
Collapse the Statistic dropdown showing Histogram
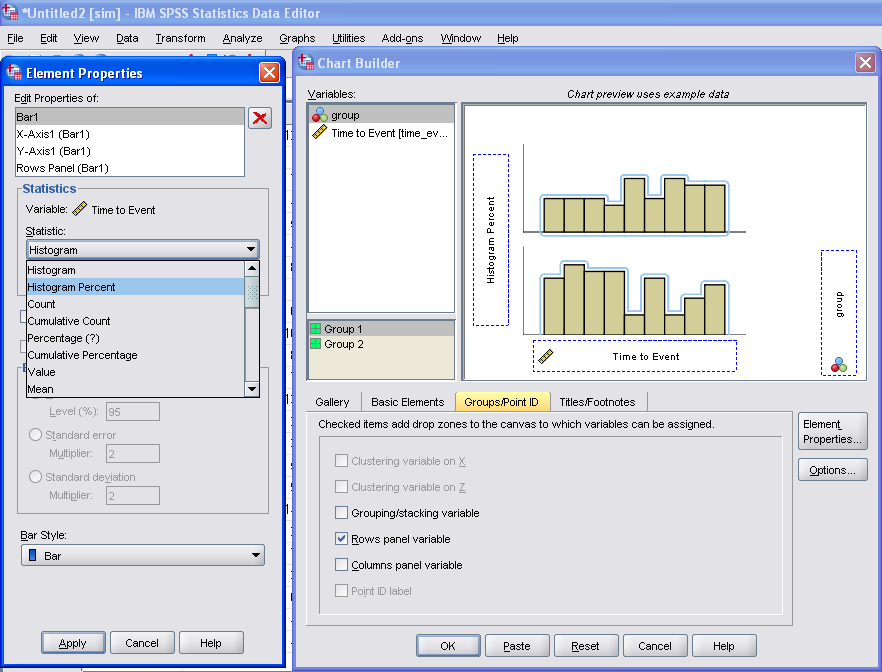pos(250,250)
